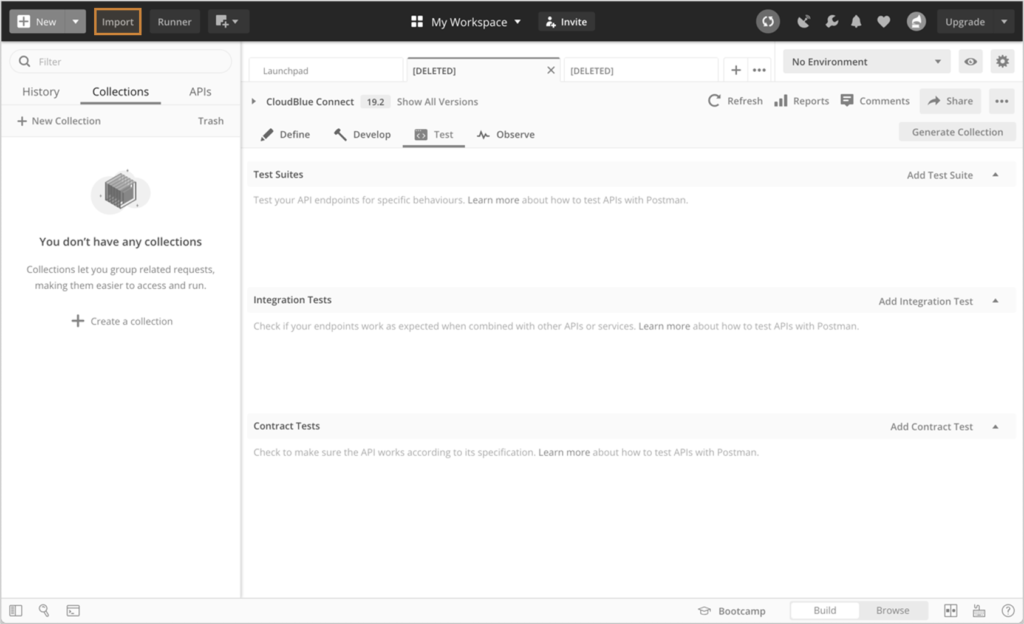Open the Define tab
Screen dimensions: 1024x624
pos(285,134)
